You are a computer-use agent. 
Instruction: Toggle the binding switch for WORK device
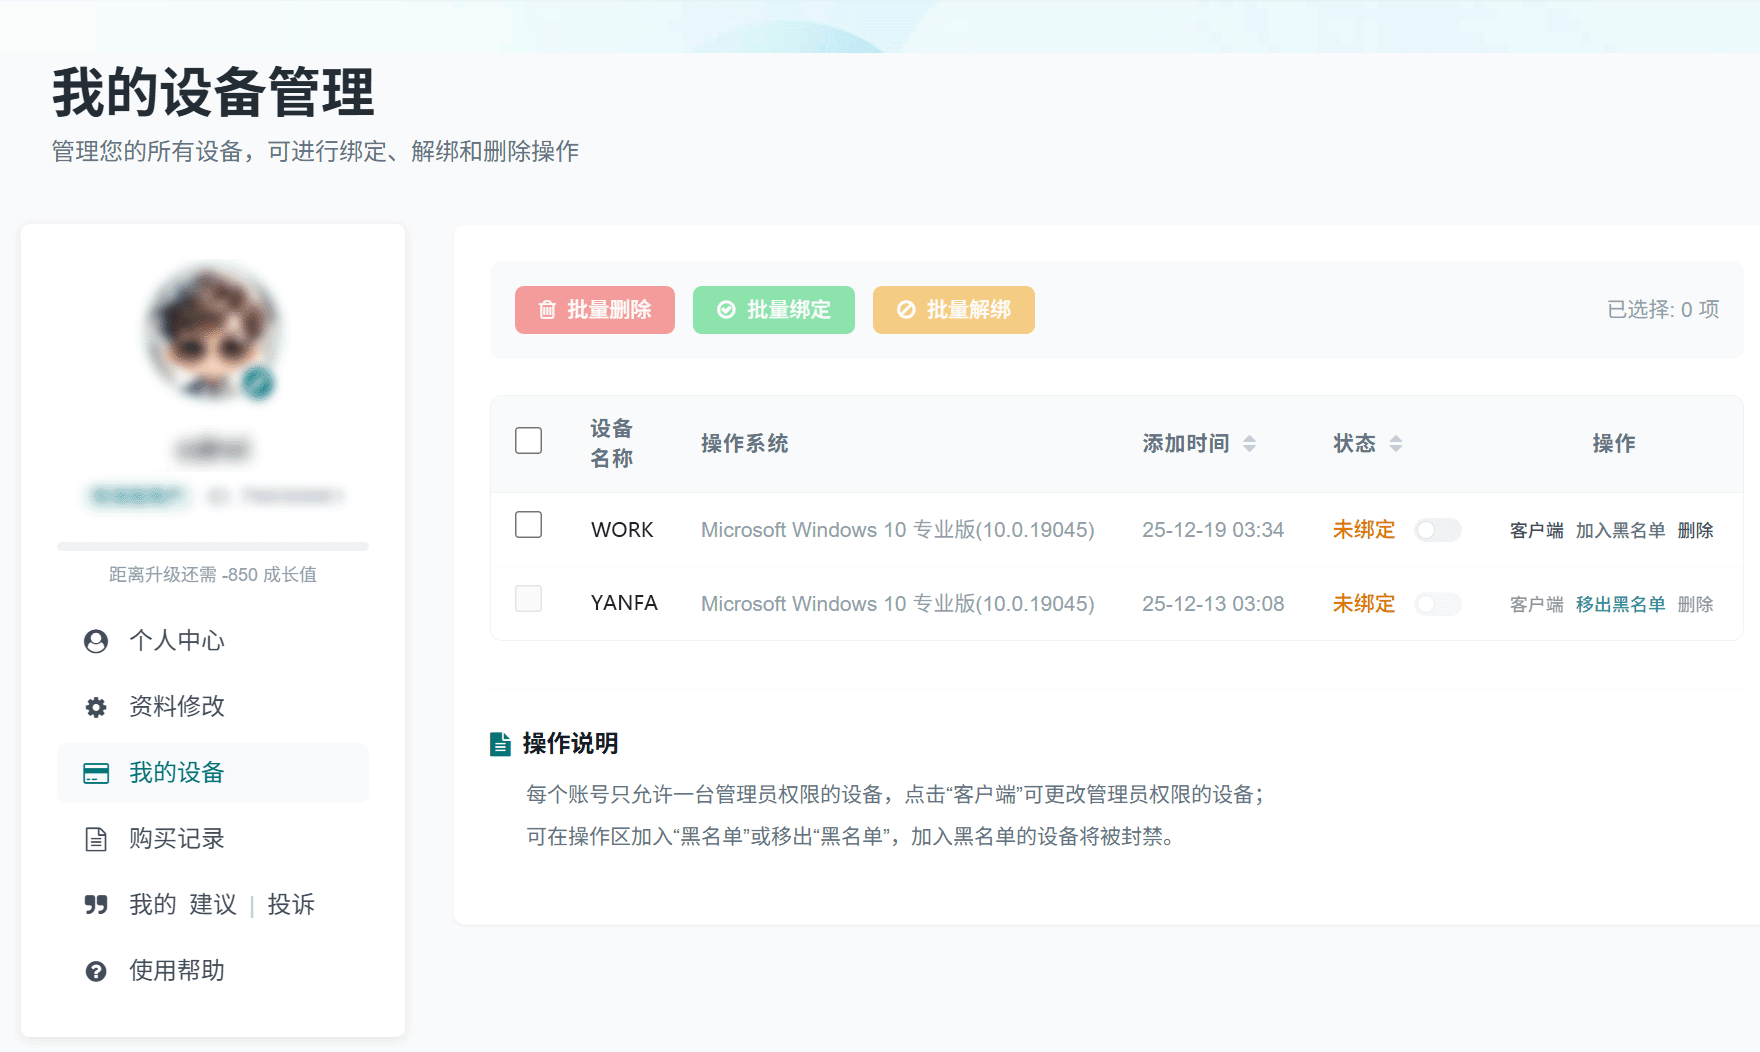click(1438, 530)
